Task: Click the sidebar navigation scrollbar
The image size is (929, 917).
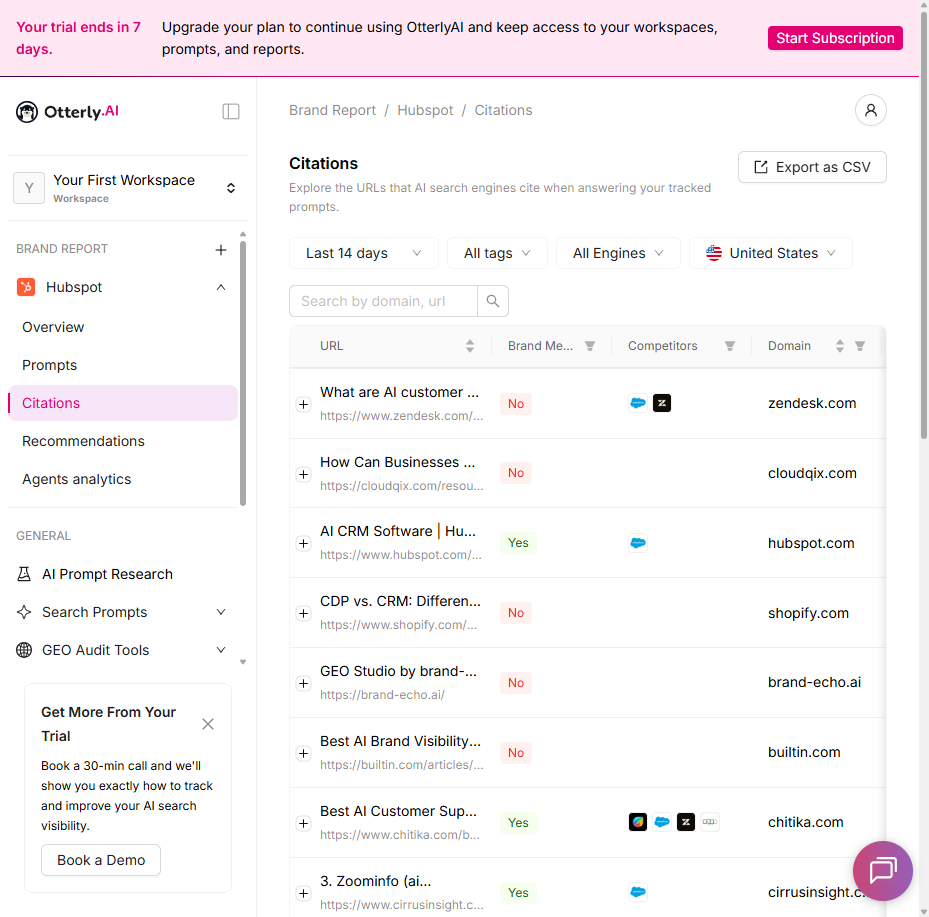Action: pos(243,373)
